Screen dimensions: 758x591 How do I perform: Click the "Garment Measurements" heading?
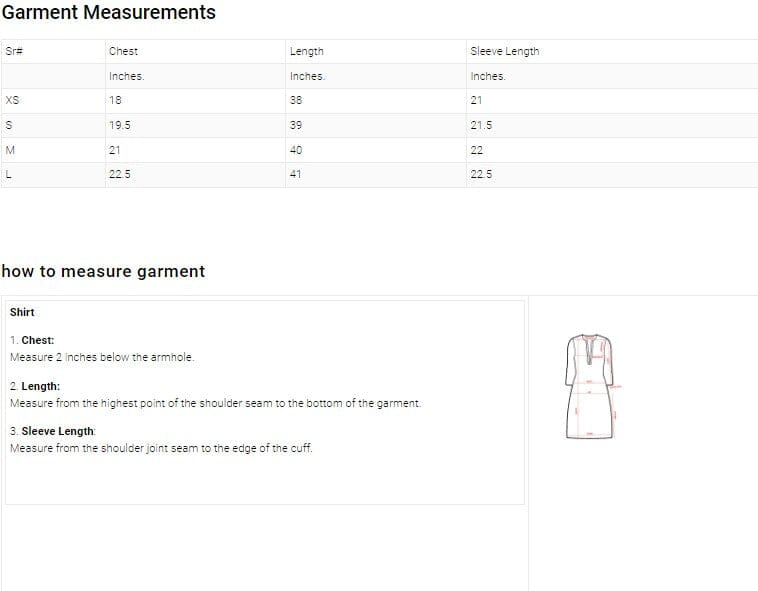[109, 13]
